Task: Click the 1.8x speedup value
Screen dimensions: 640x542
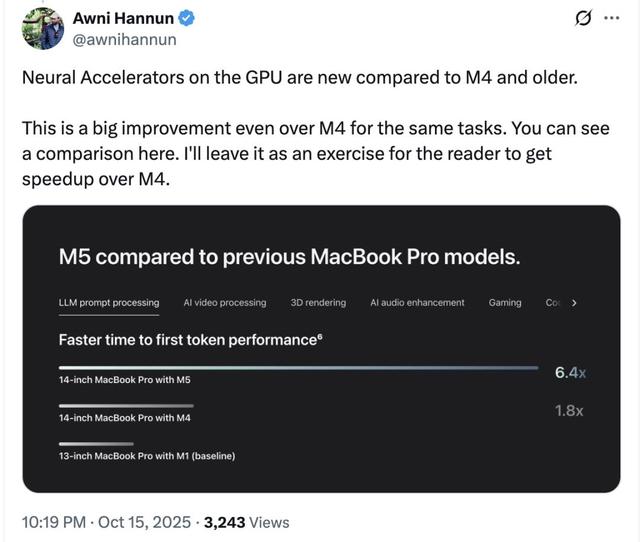Action: click(x=569, y=410)
